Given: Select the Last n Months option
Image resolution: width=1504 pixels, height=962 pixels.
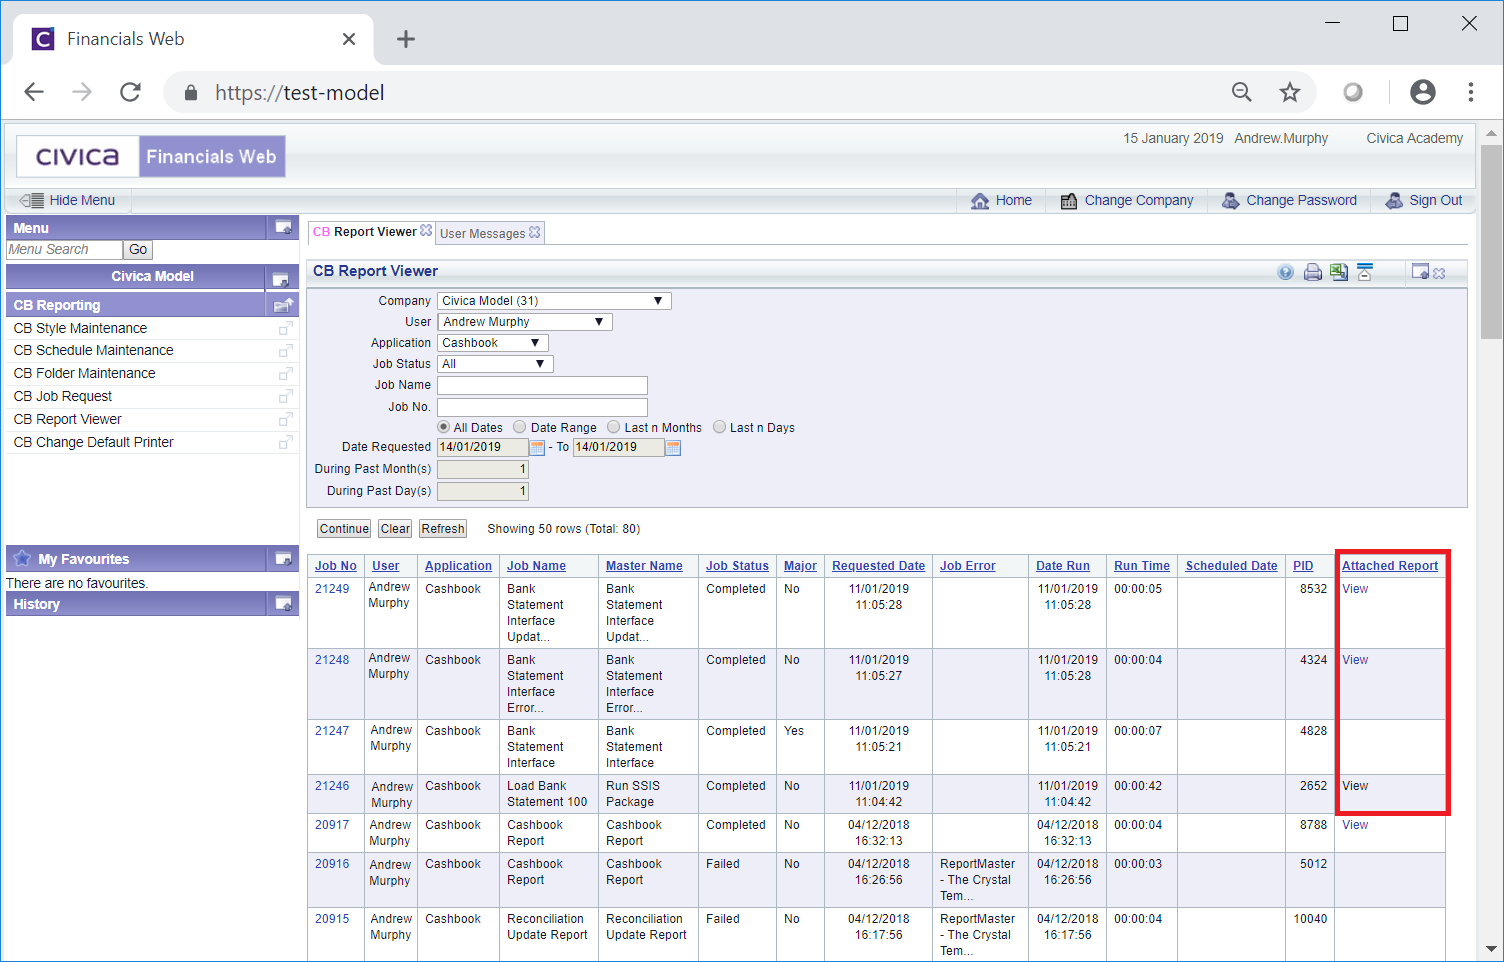Looking at the screenshot, I should click(614, 427).
